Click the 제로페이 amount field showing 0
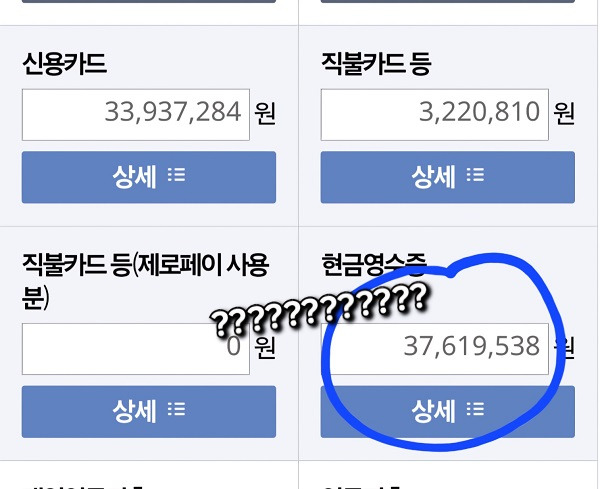Screen dimensions: 600x489 (136, 349)
